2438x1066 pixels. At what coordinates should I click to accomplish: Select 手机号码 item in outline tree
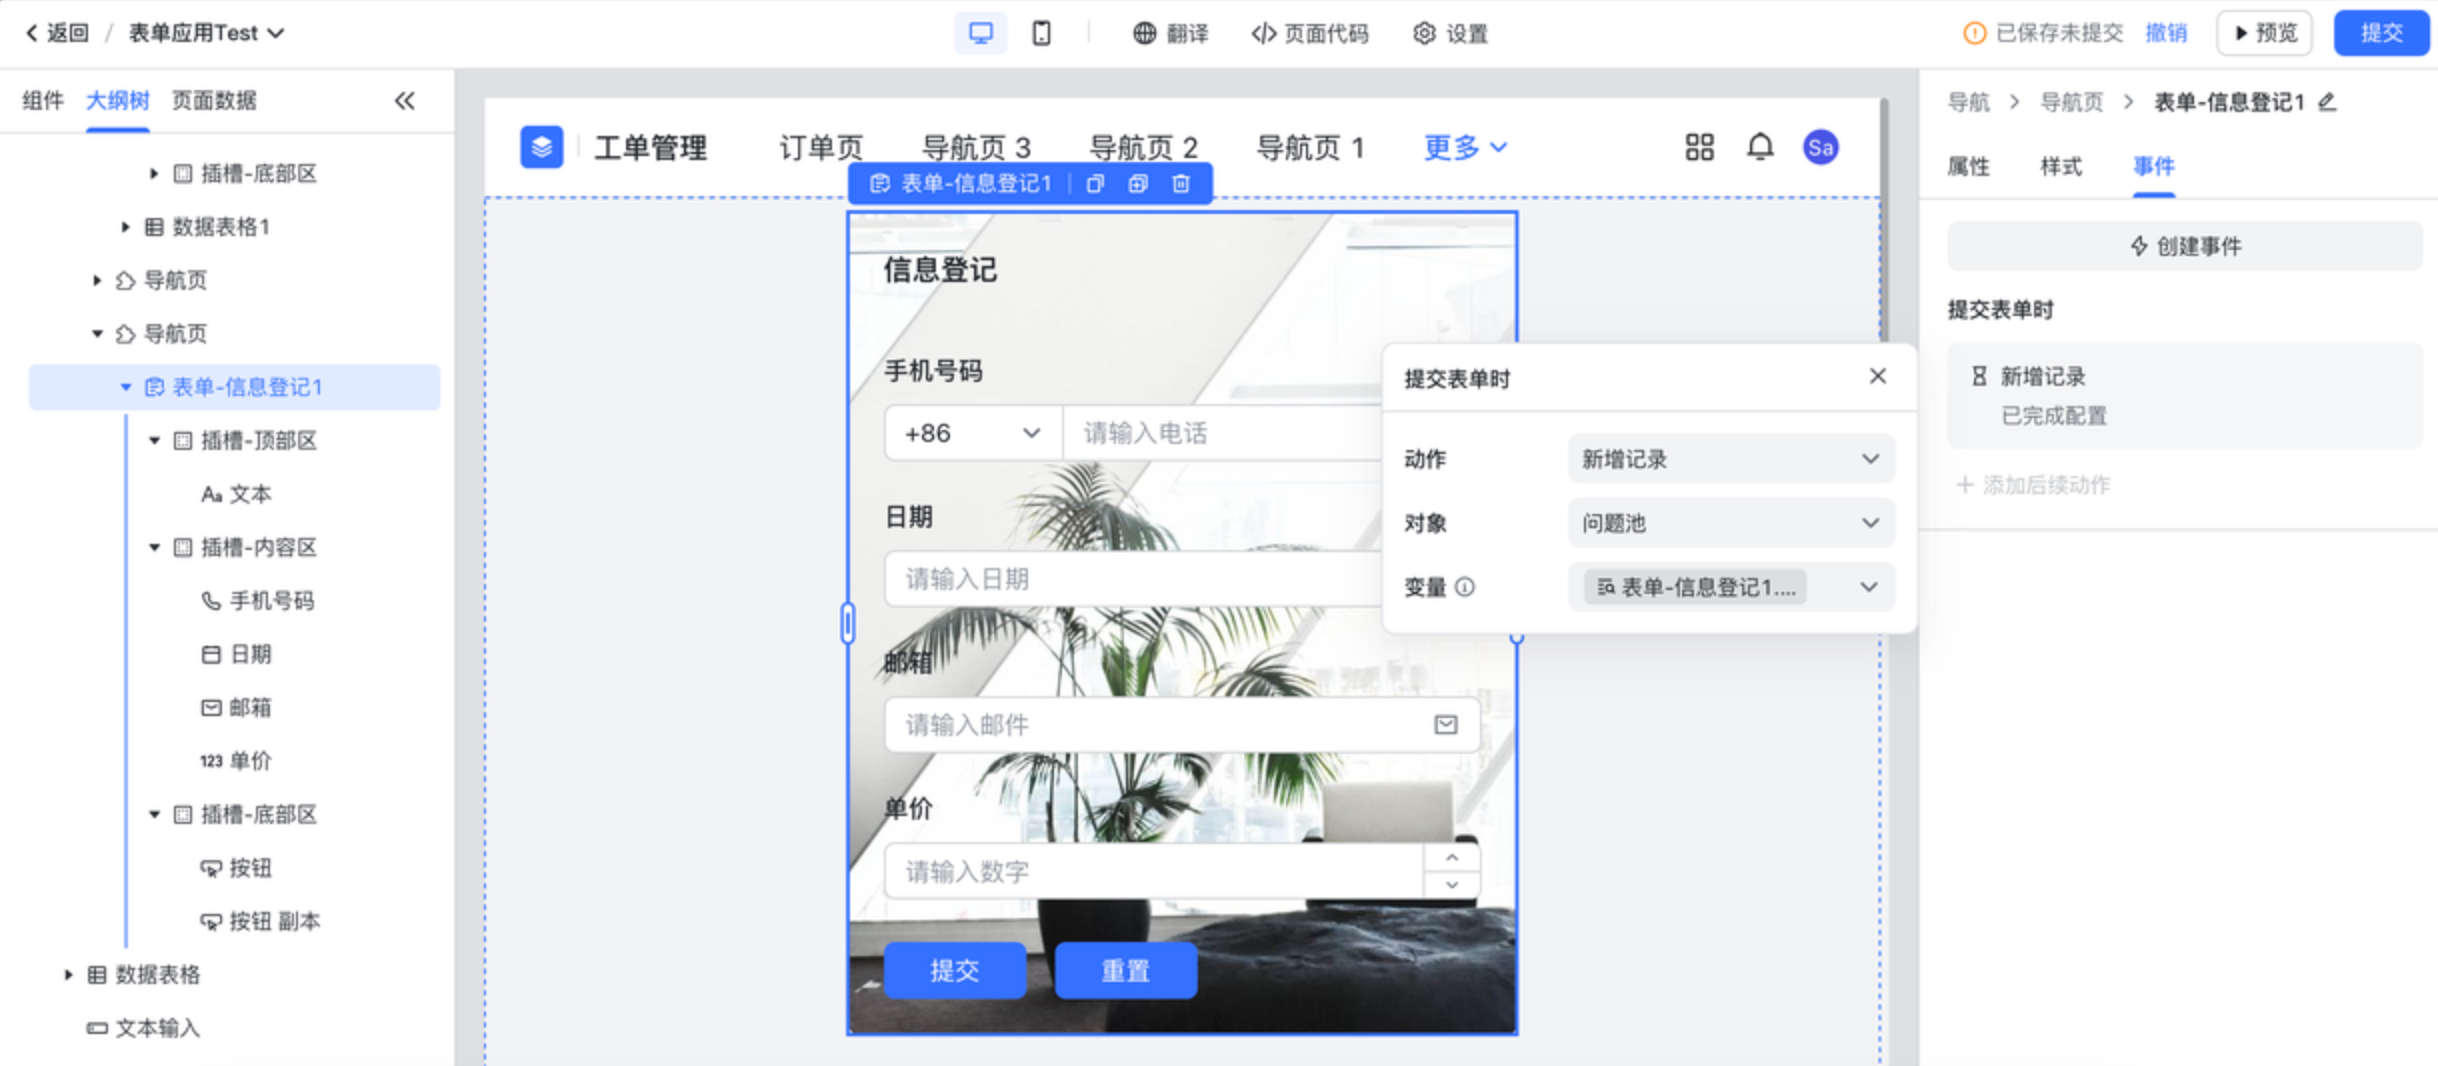[x=257, y=600]
